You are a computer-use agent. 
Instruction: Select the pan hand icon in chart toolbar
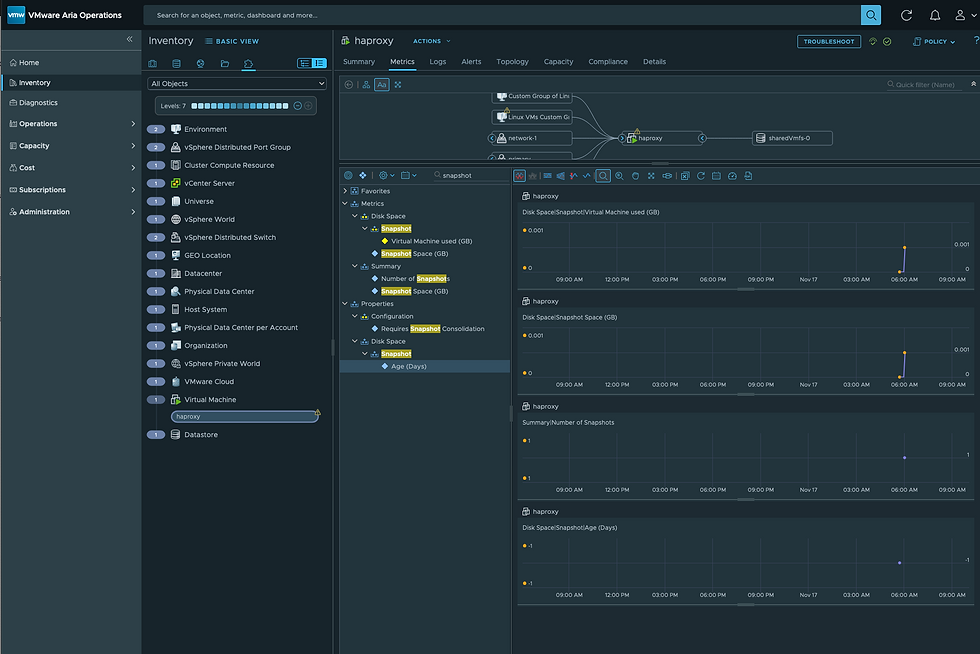click(x=634, y=175)
